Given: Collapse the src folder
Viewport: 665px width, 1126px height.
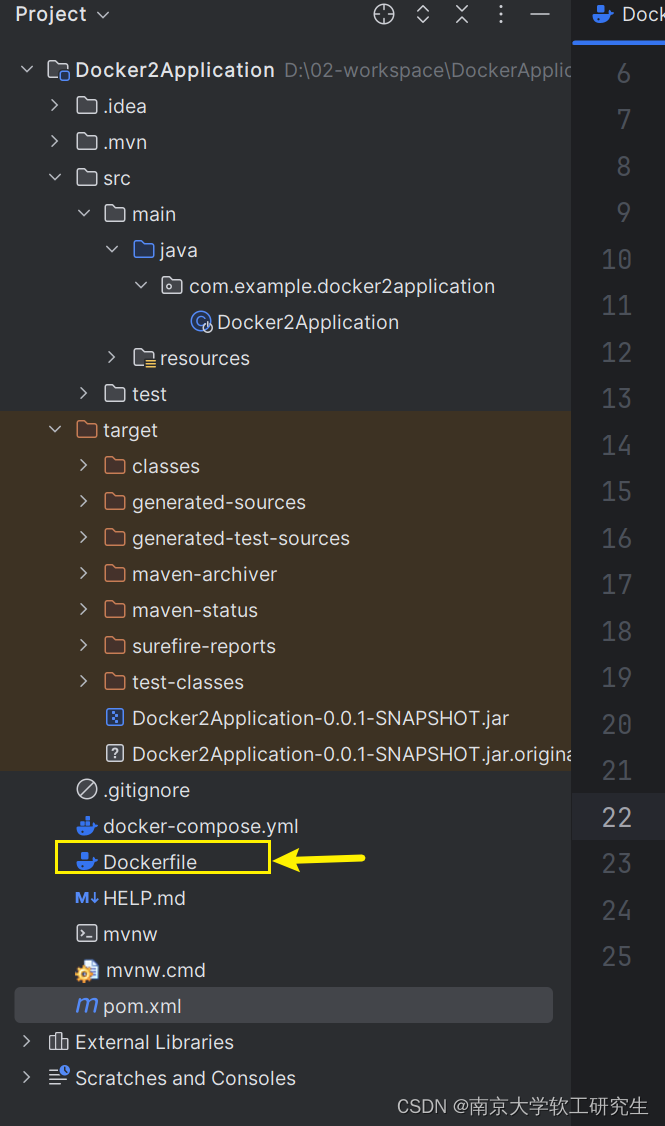Looking at the screenshot, I should pyautogui.click(x=55, y=177).
